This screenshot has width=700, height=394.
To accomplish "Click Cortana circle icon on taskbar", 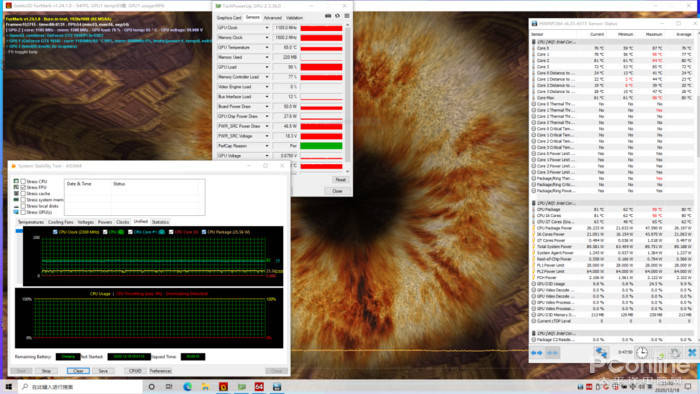I will 151,387.
